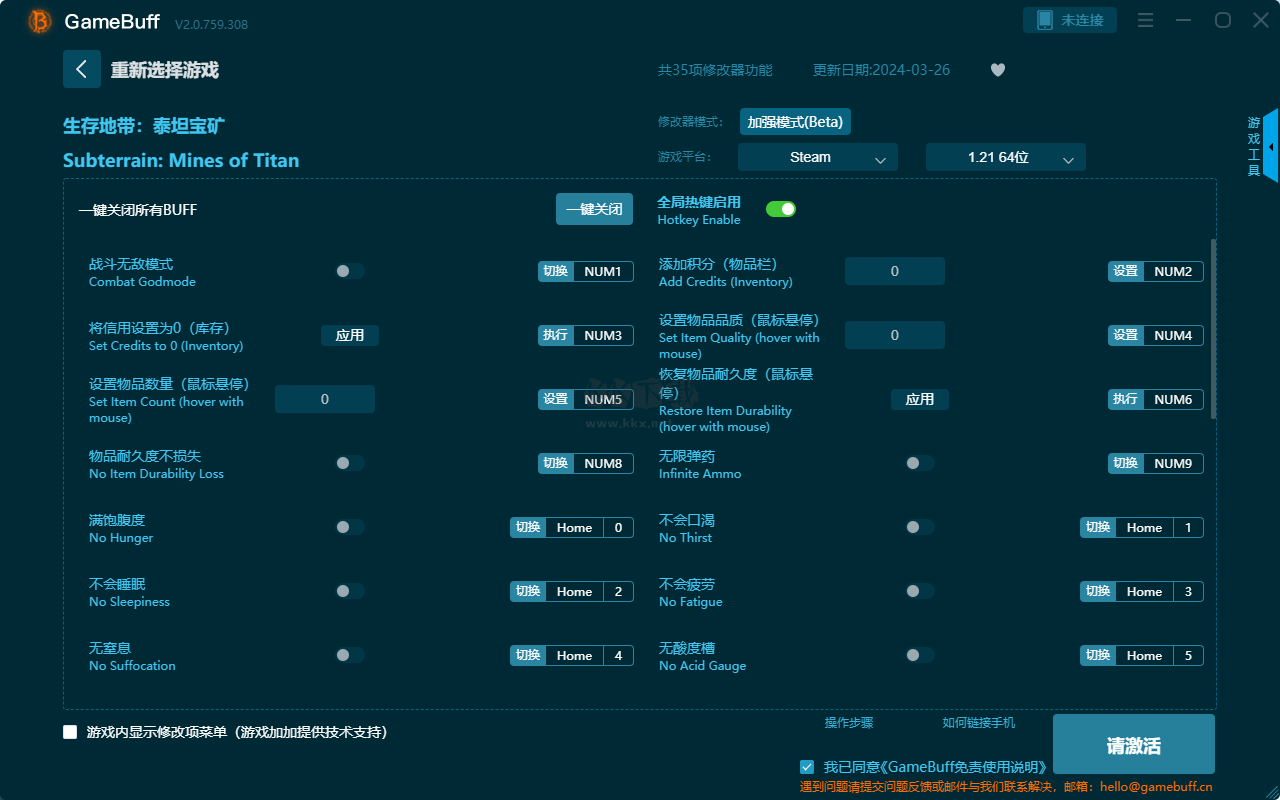
Task: Open the 1.21 64位 version dropdown
Action: tap(1006, 157)
